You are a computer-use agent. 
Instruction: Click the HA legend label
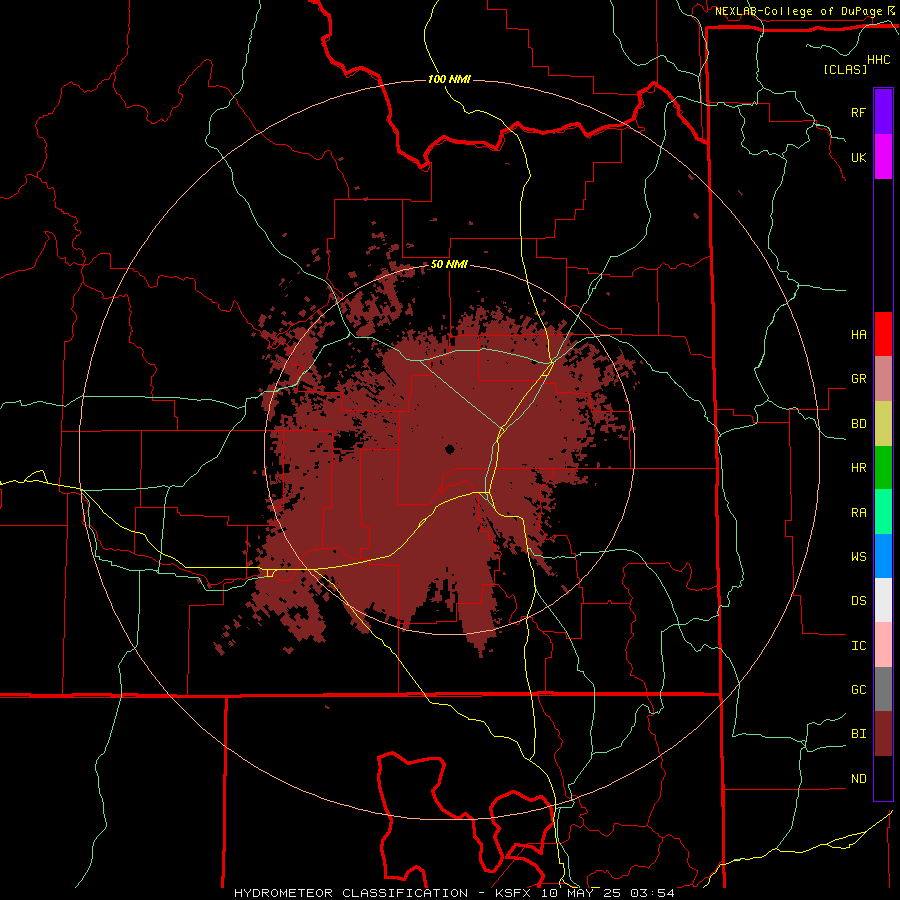(858, 335)
